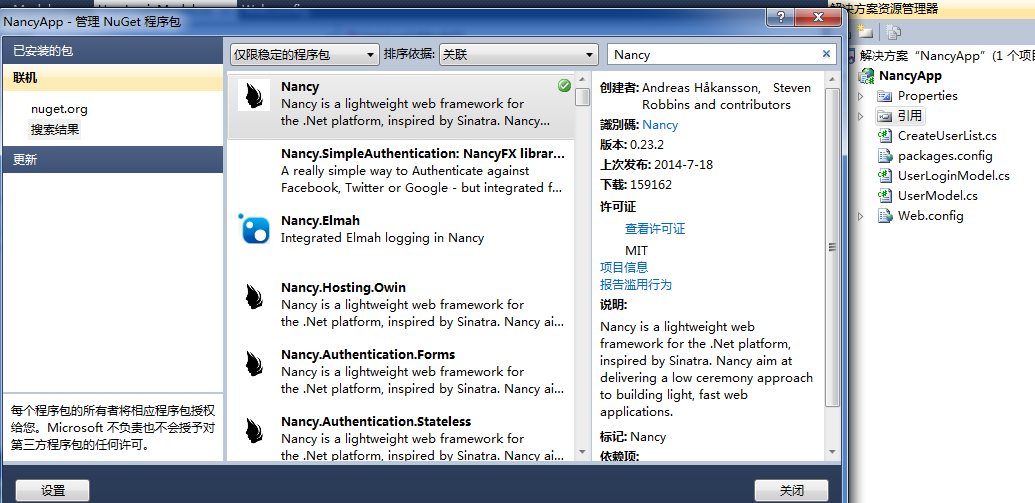Image resolution: width=1035 pixels, height=503 pixels.
Task: Select the Nancy.Authentication.Stateless package title
Action: (x=376, y=421)
